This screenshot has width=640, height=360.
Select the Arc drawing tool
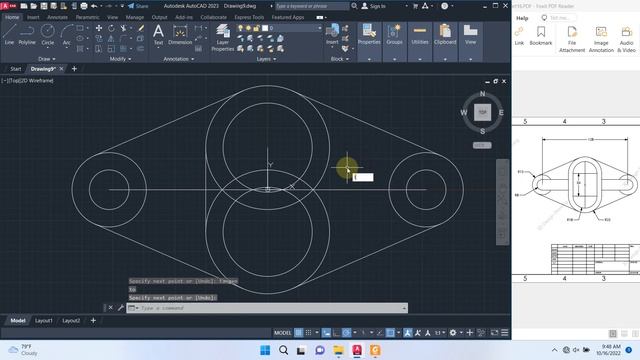[x=67, y=34]
